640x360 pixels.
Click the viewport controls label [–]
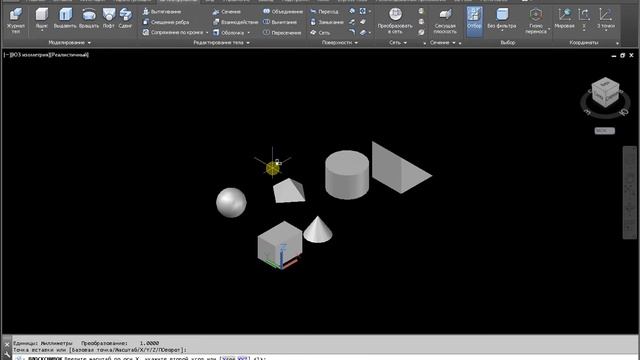click(x=6, y=55)
